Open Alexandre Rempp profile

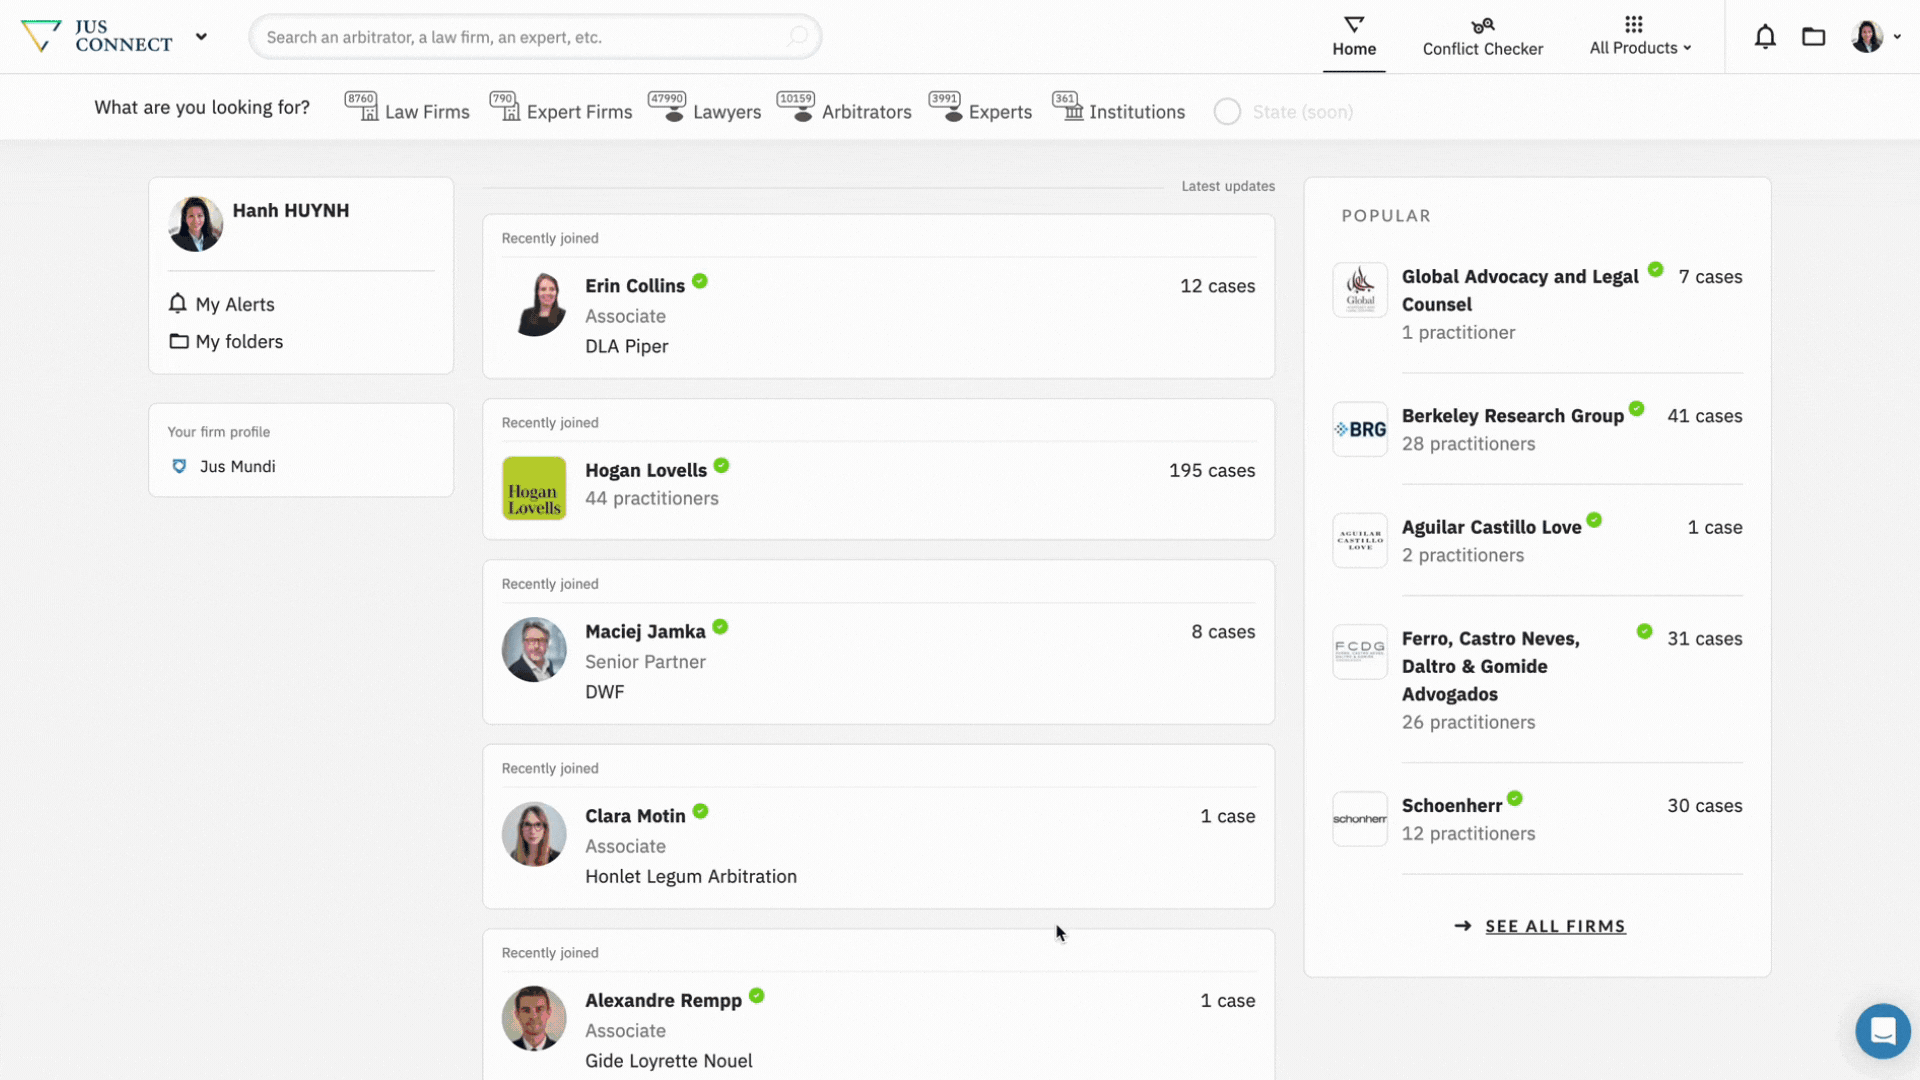[663, 1000]
